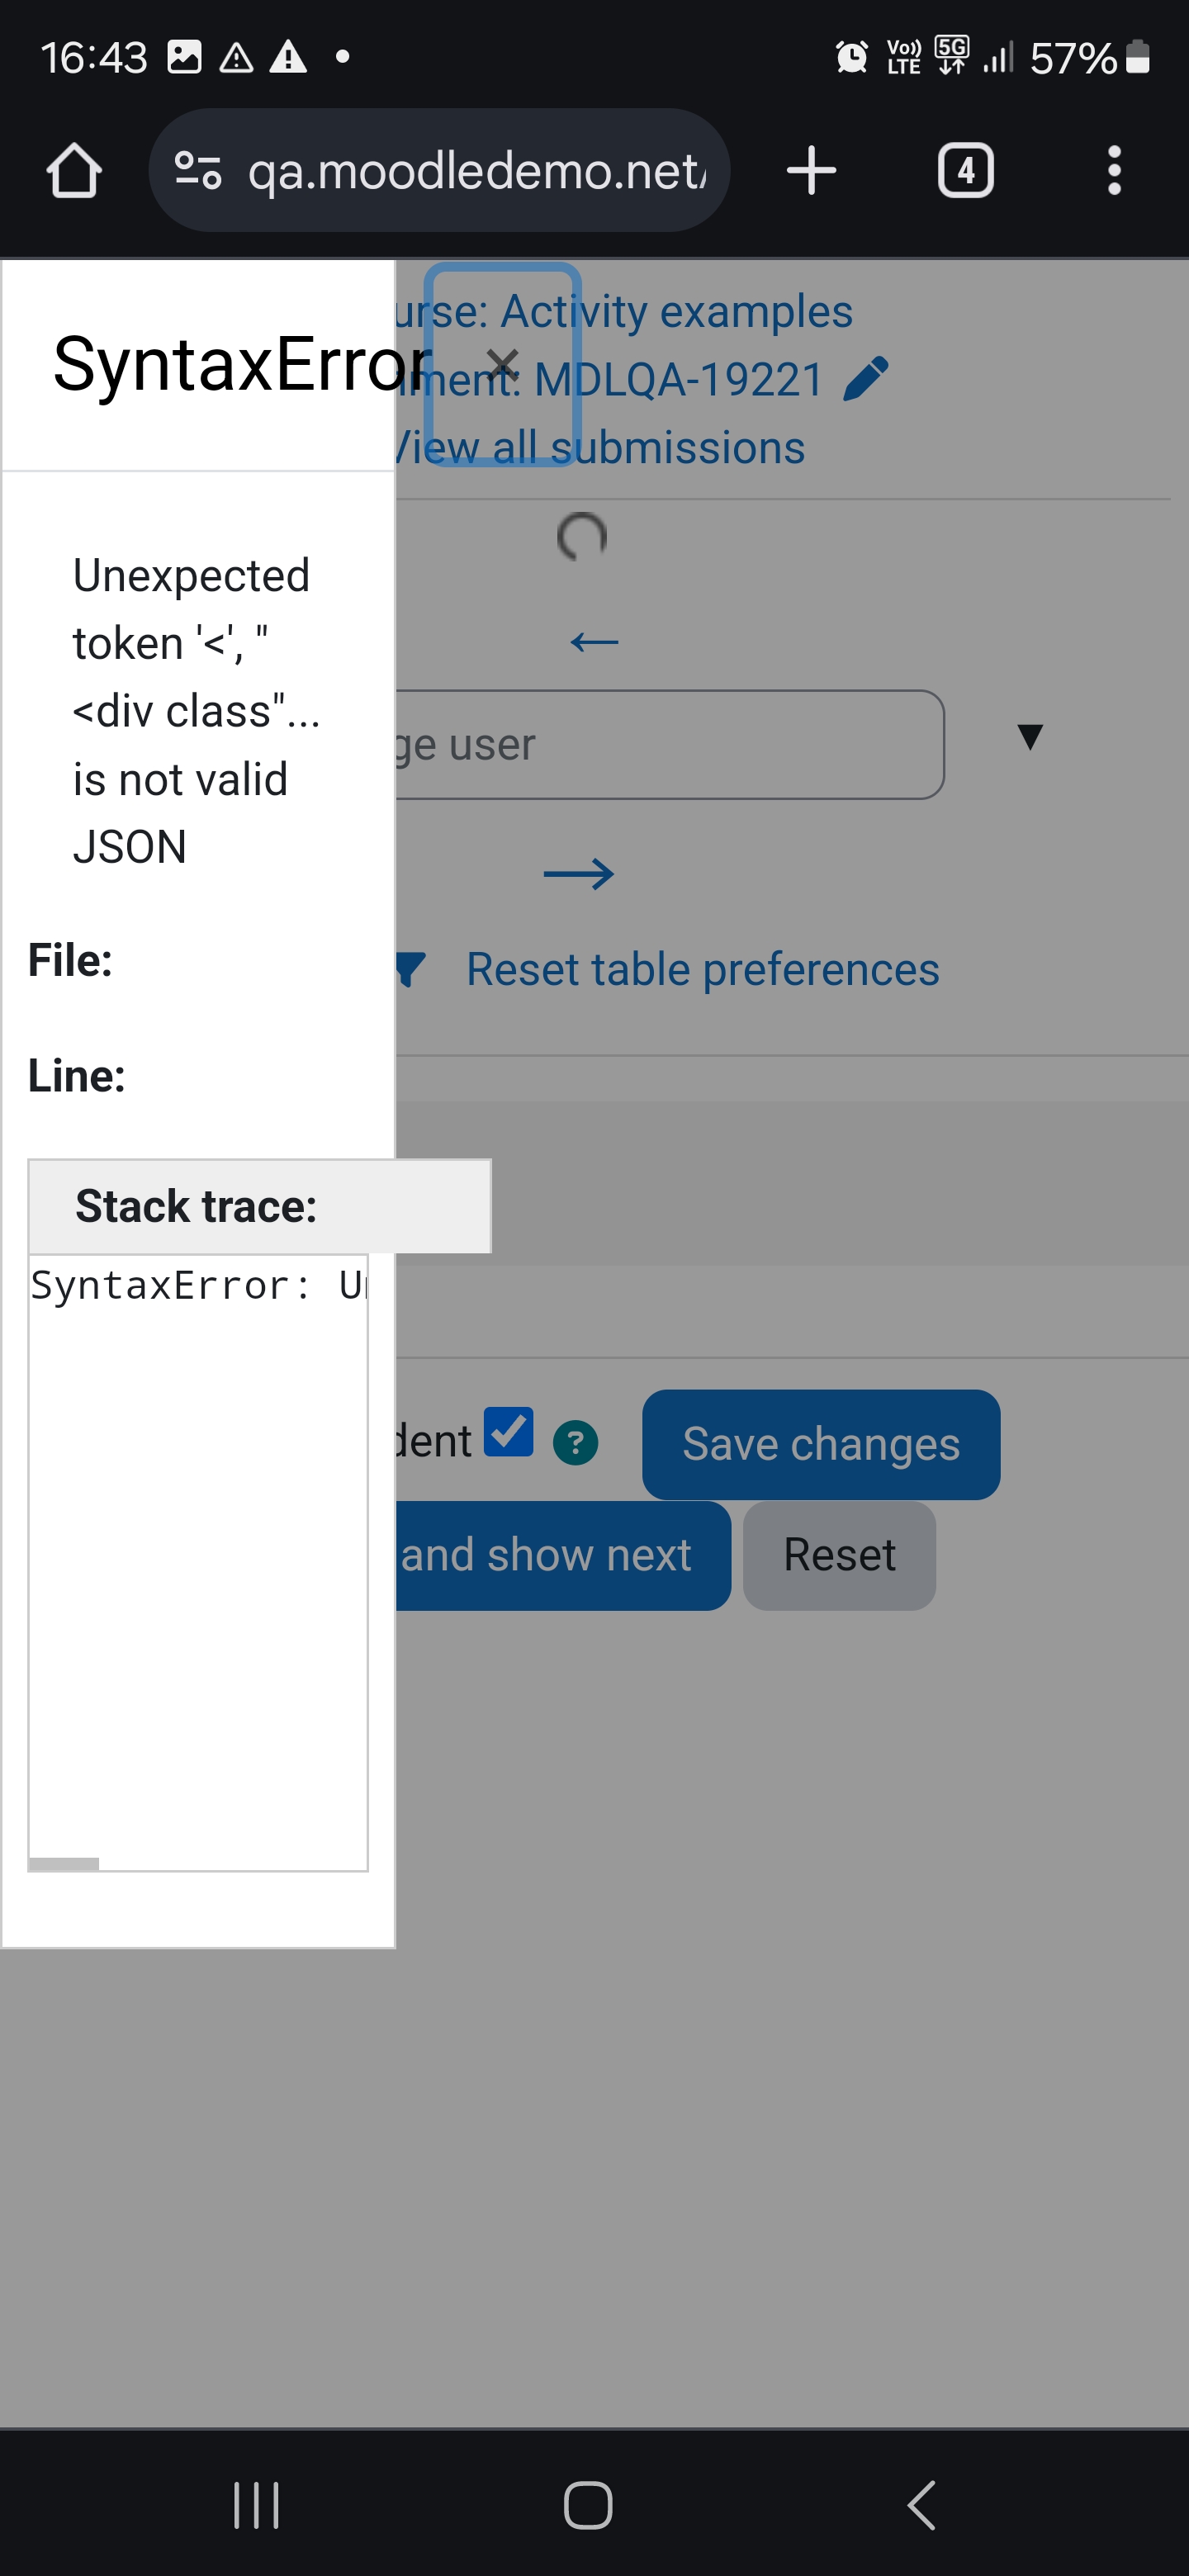This screenshot has height=2576, width=1189.
Task: Click the 'Unexpected token' error message text
Action: pos(196,711)
